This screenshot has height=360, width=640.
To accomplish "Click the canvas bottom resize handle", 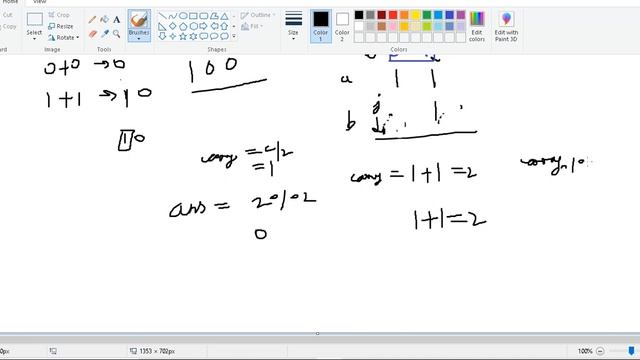I will tap(318, 333).
